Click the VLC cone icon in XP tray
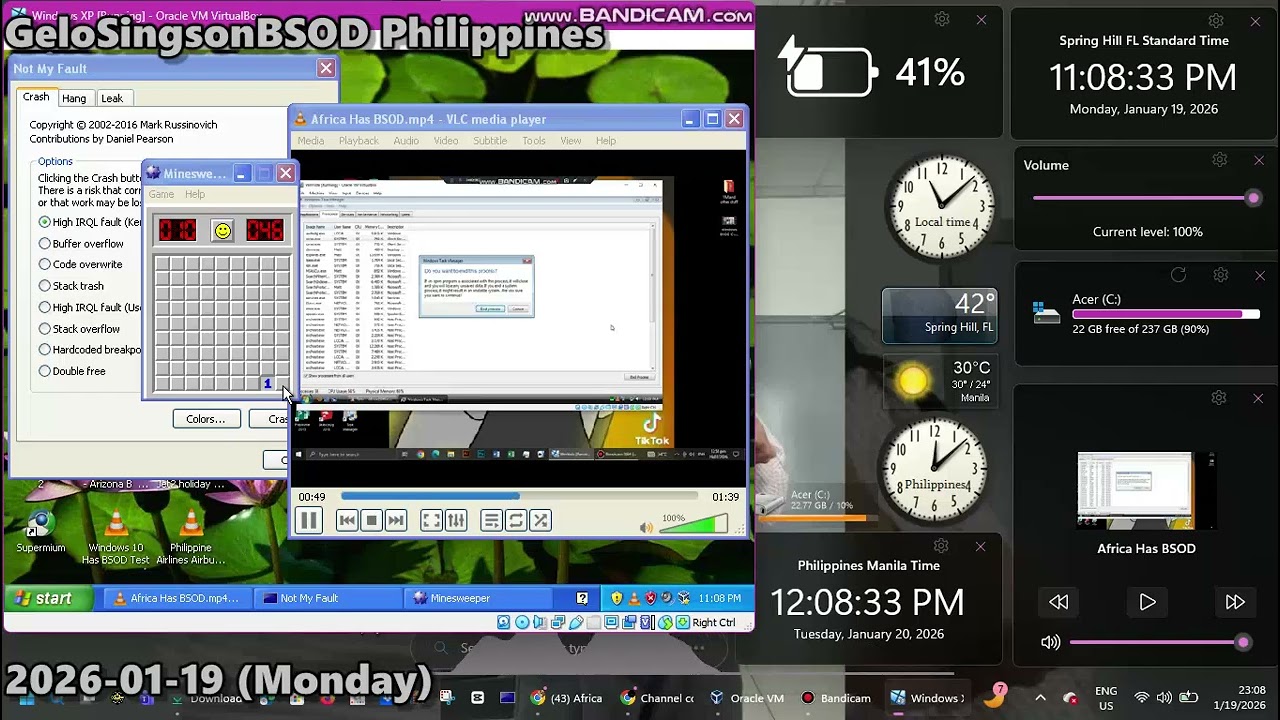The image size is (1280, 720). (633, 598)
